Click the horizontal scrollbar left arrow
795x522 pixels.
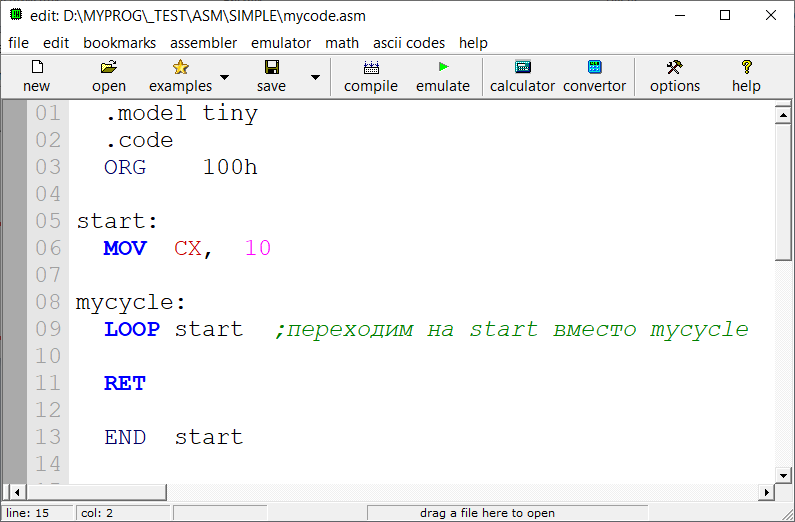pos(17,492)
